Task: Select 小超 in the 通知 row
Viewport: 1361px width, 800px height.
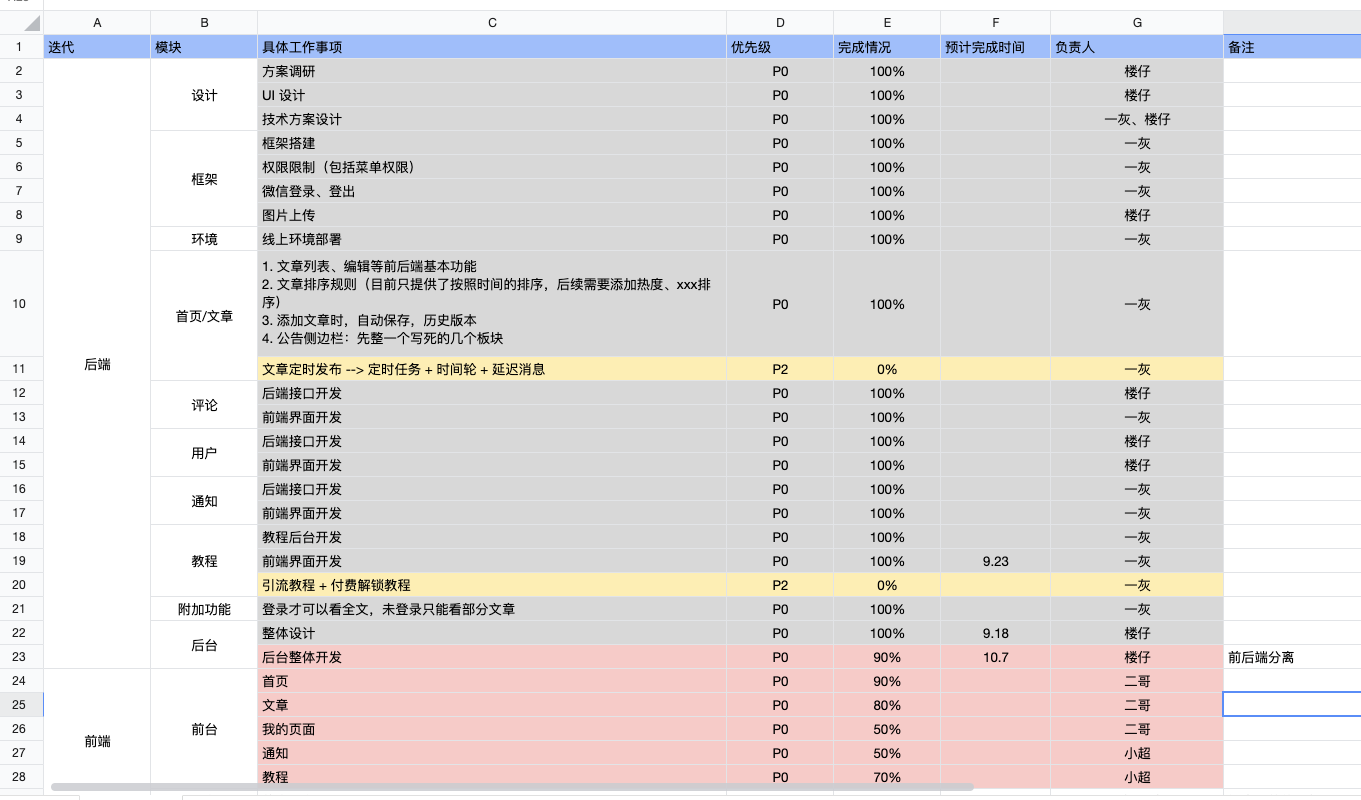Action: 1137,753
